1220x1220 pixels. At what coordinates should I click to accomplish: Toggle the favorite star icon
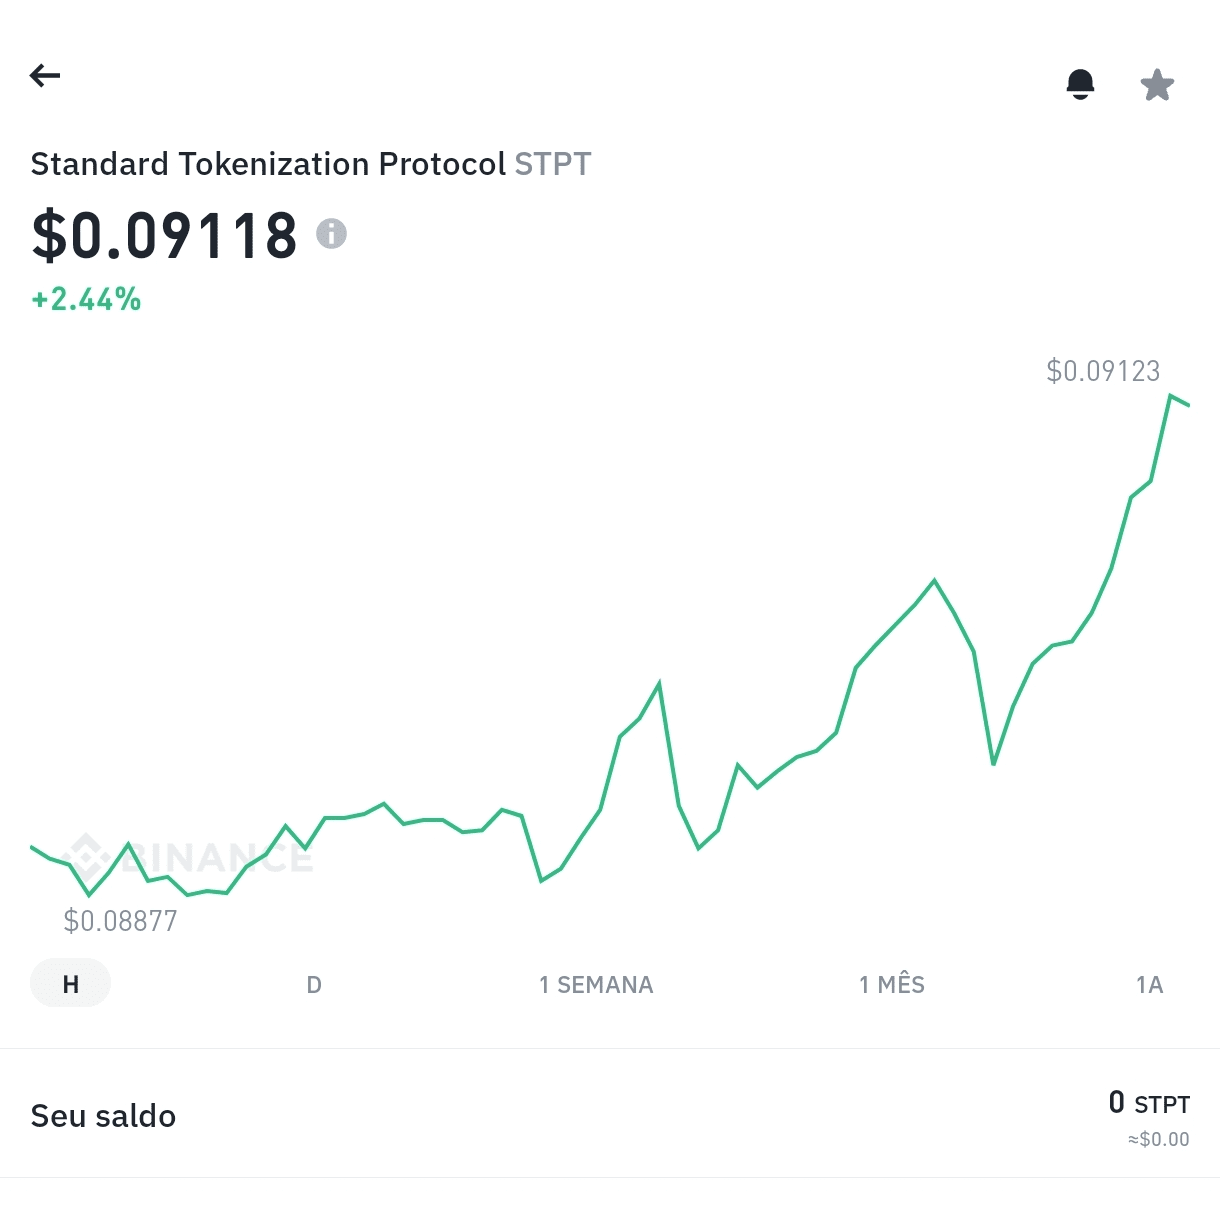coord(1157,85)
